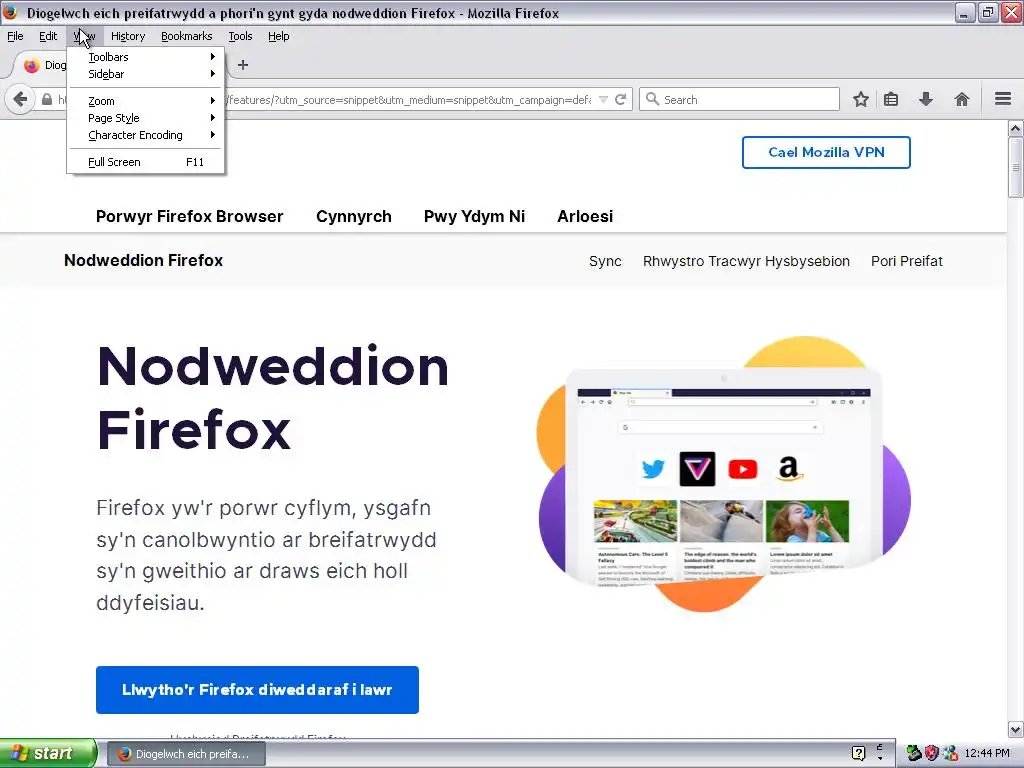Click the Back arrow navigation button

pyautogui.click(x=20, y=99)
